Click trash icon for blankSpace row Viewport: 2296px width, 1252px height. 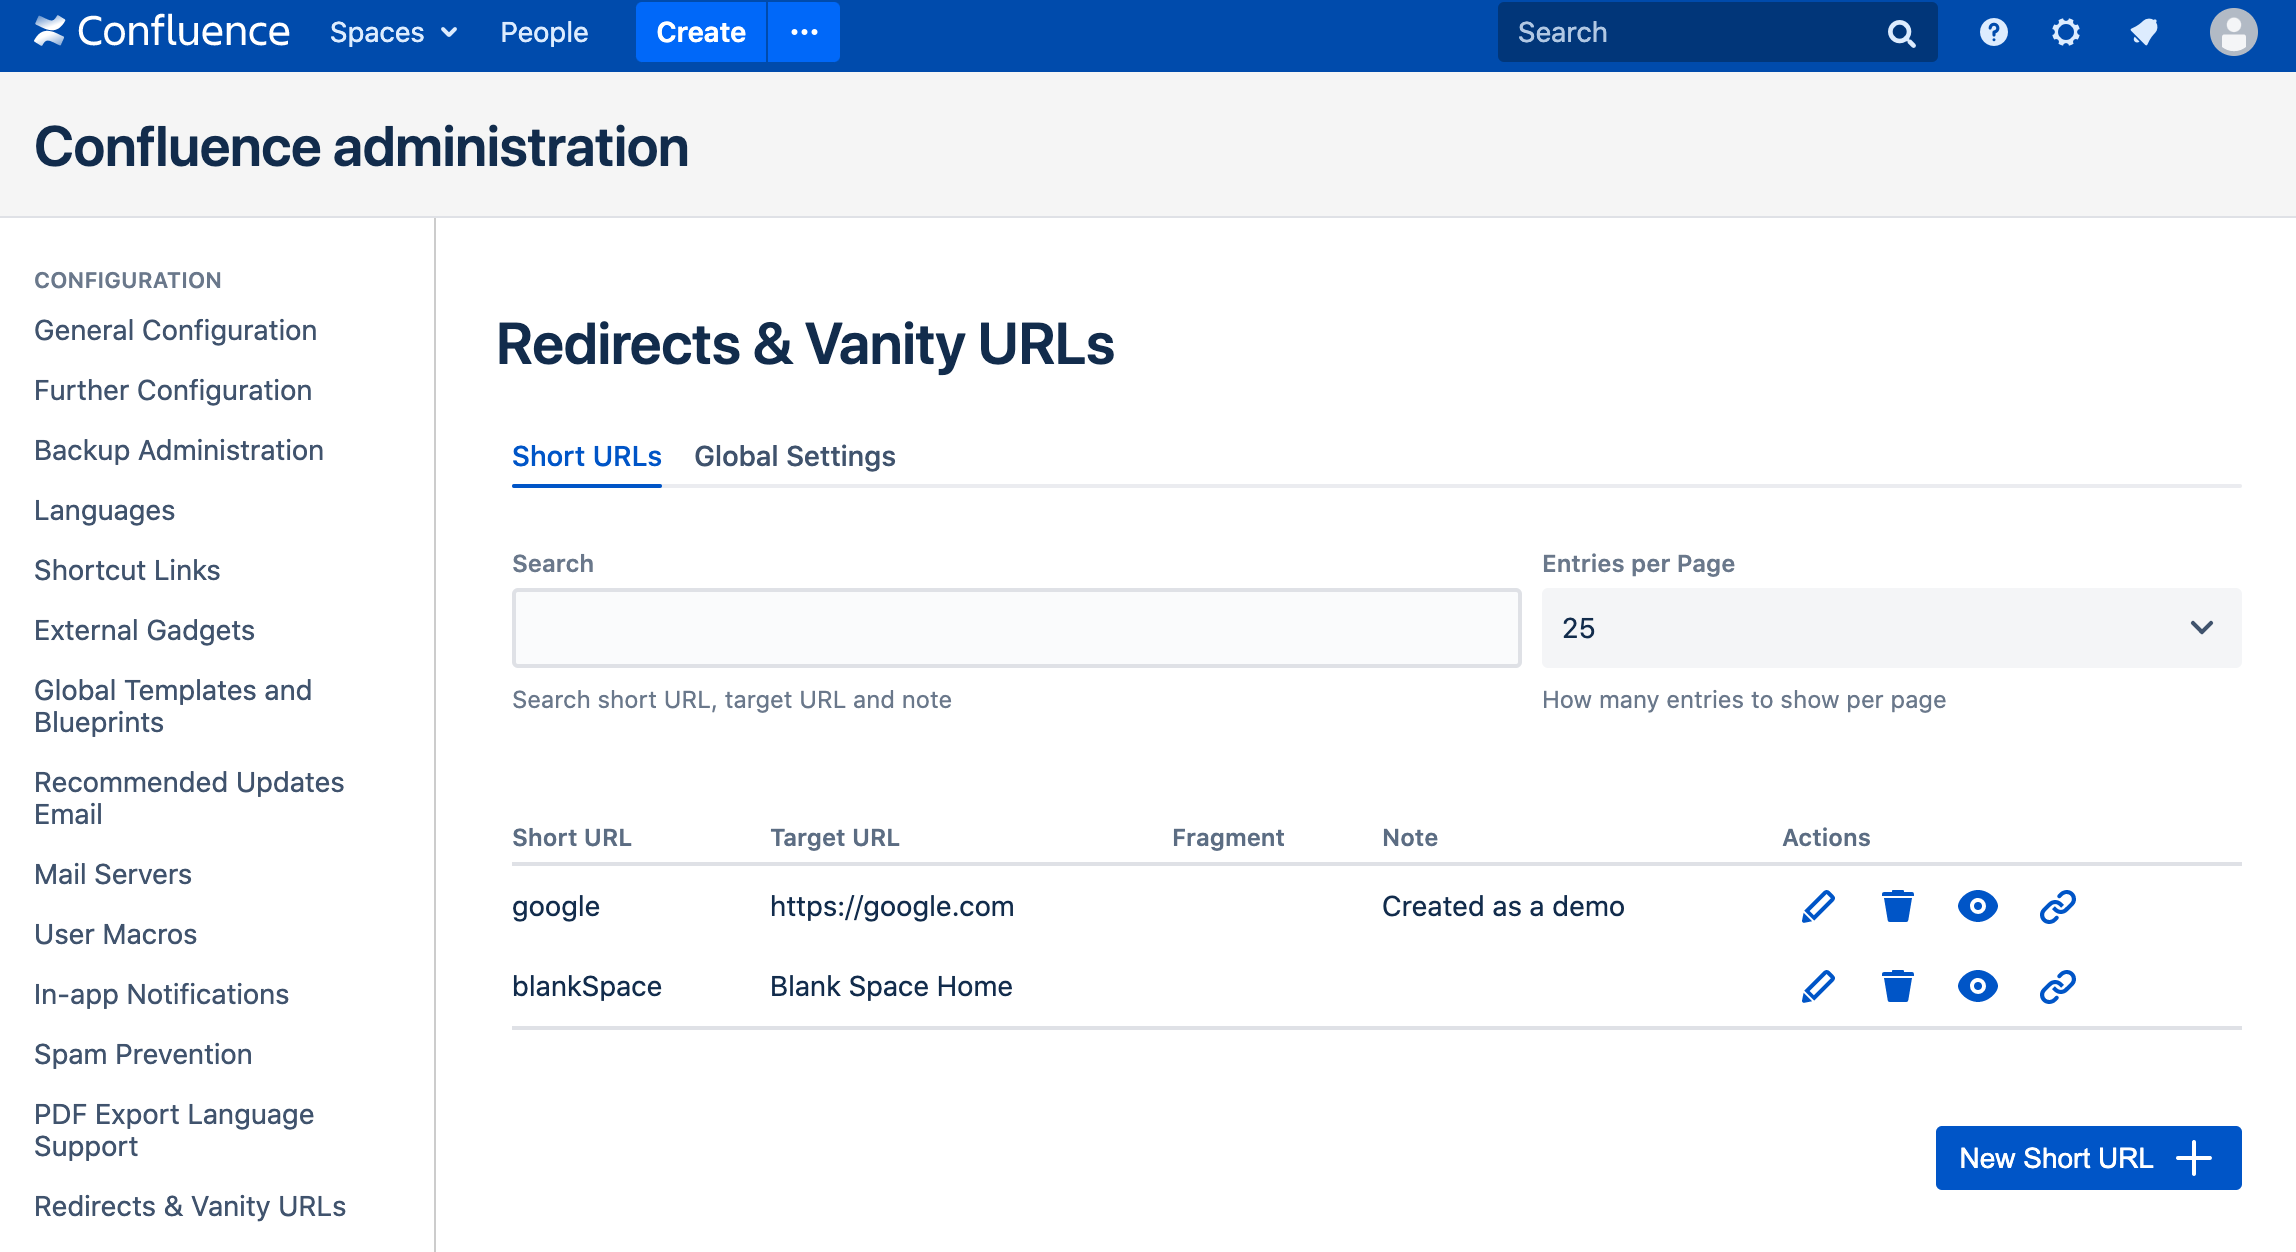(1897, 987)
